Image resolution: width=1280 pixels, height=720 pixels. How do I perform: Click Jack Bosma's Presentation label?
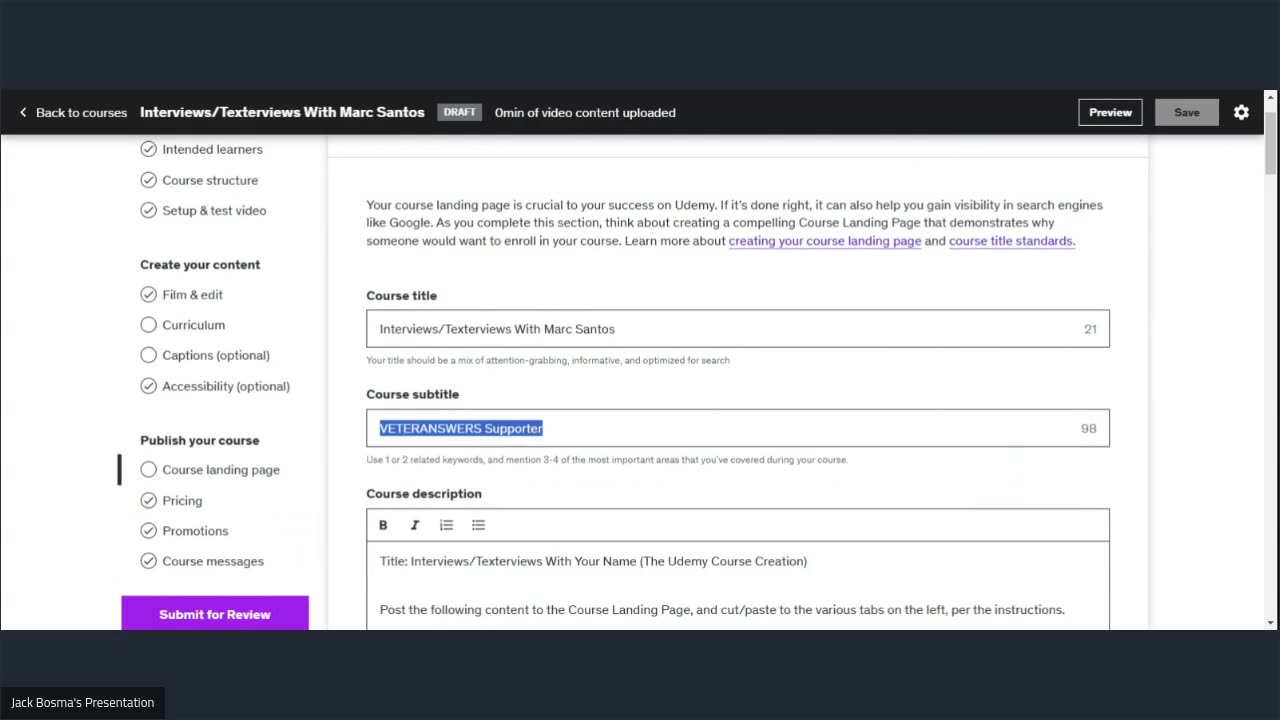coord(83,703)
